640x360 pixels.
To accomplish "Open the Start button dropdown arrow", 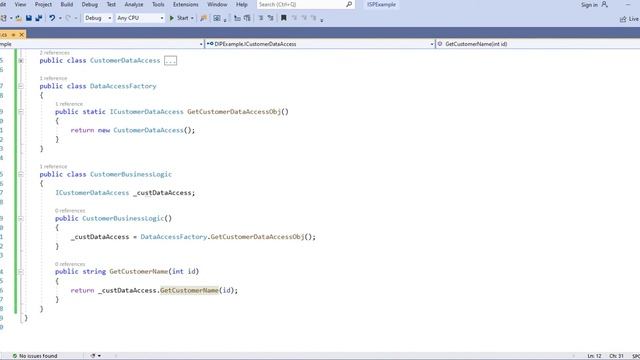I will pyautogui.click(x=192, y=18).
